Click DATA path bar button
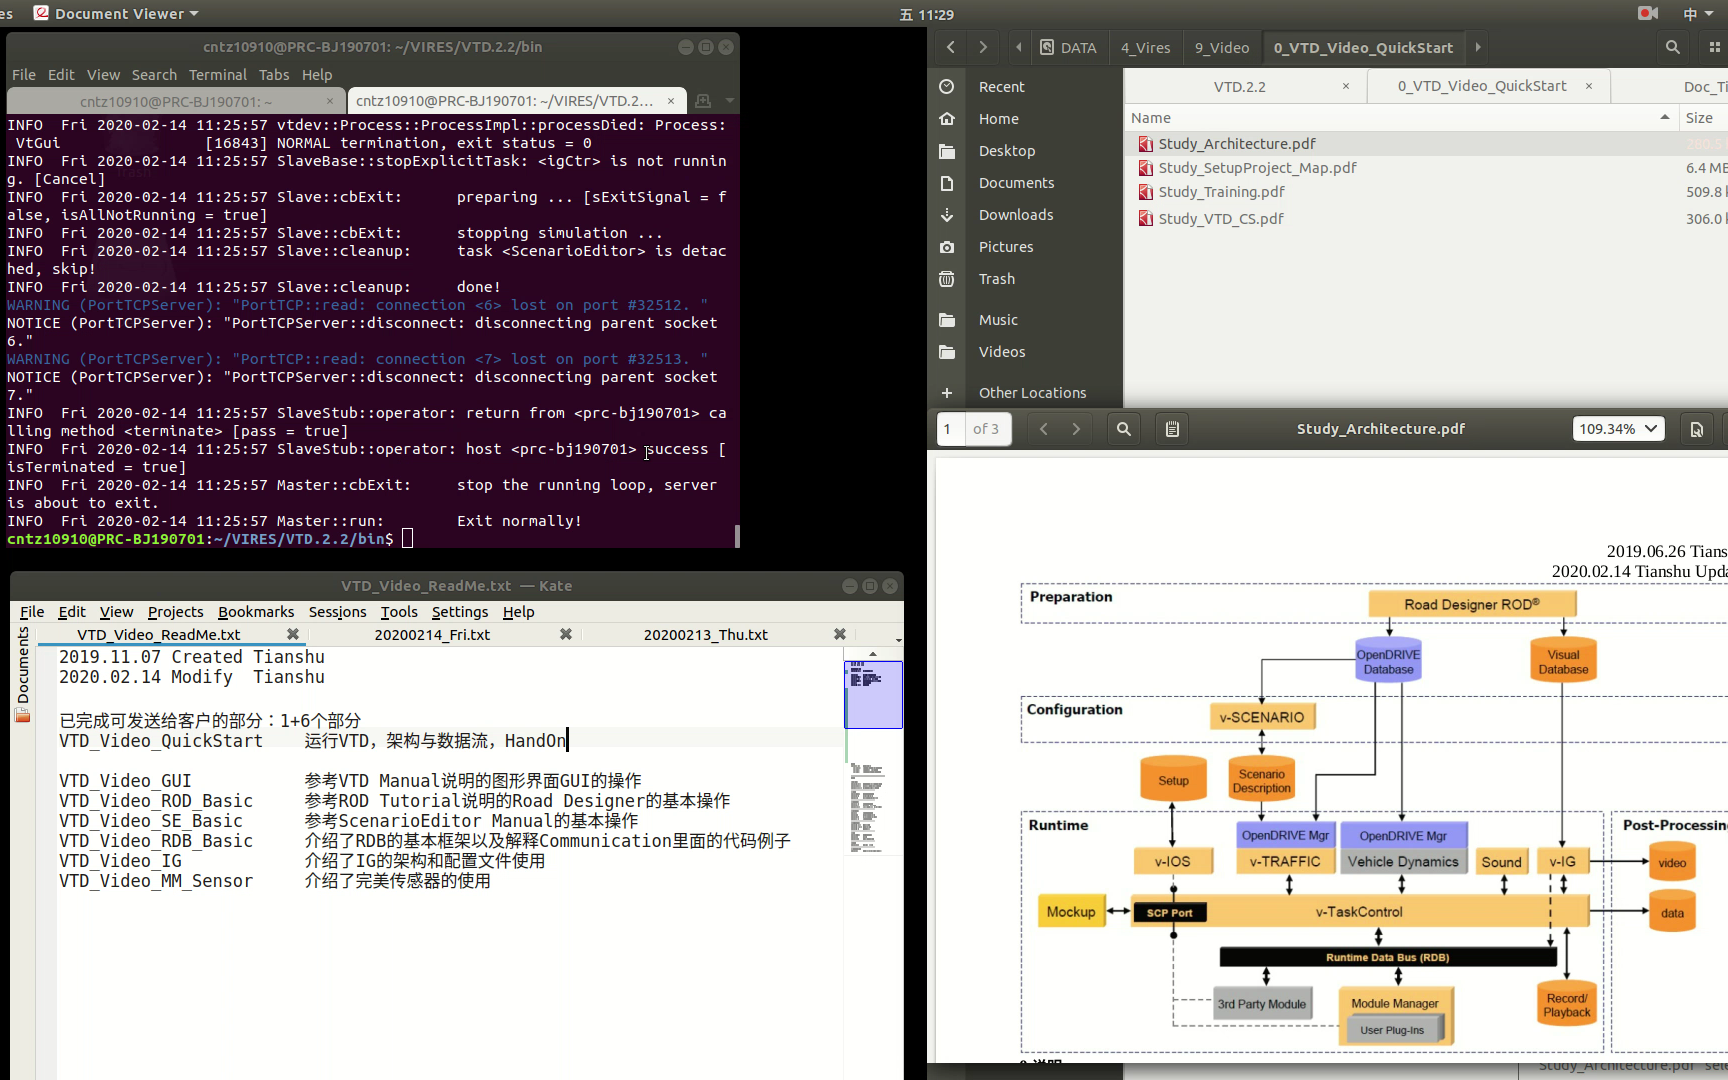The image size is (1728, 1080). [1068, 48]
